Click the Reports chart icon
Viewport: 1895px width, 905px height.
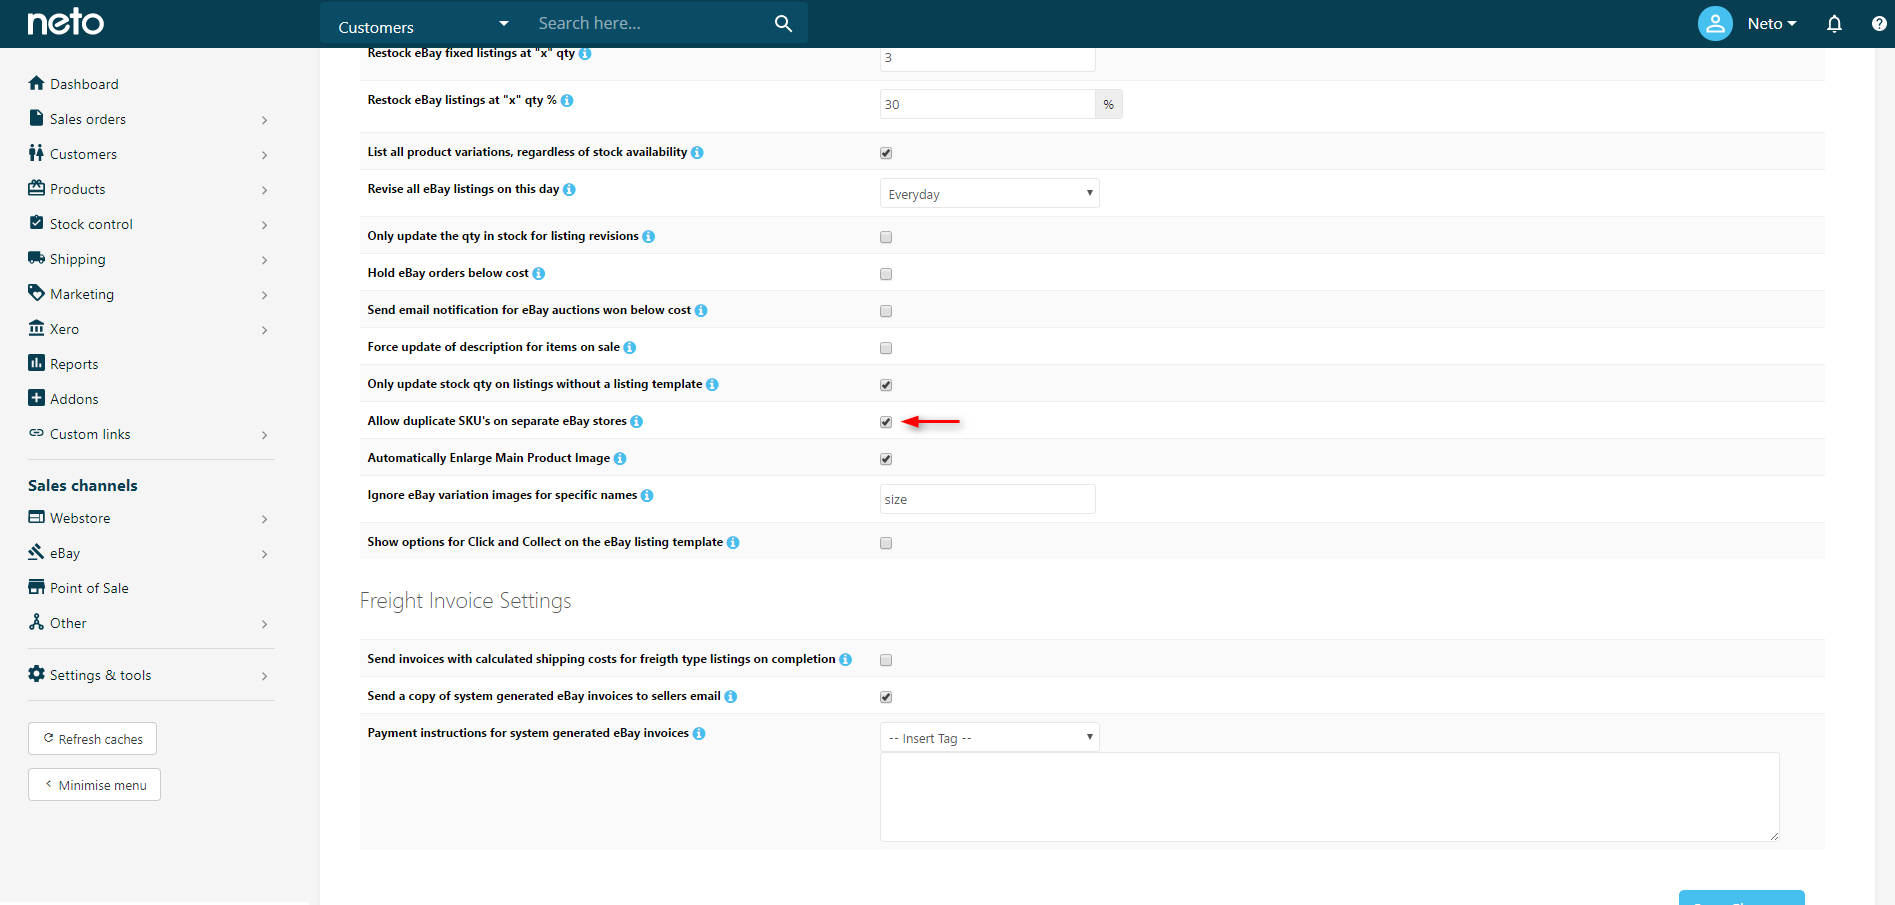point(37,363)
